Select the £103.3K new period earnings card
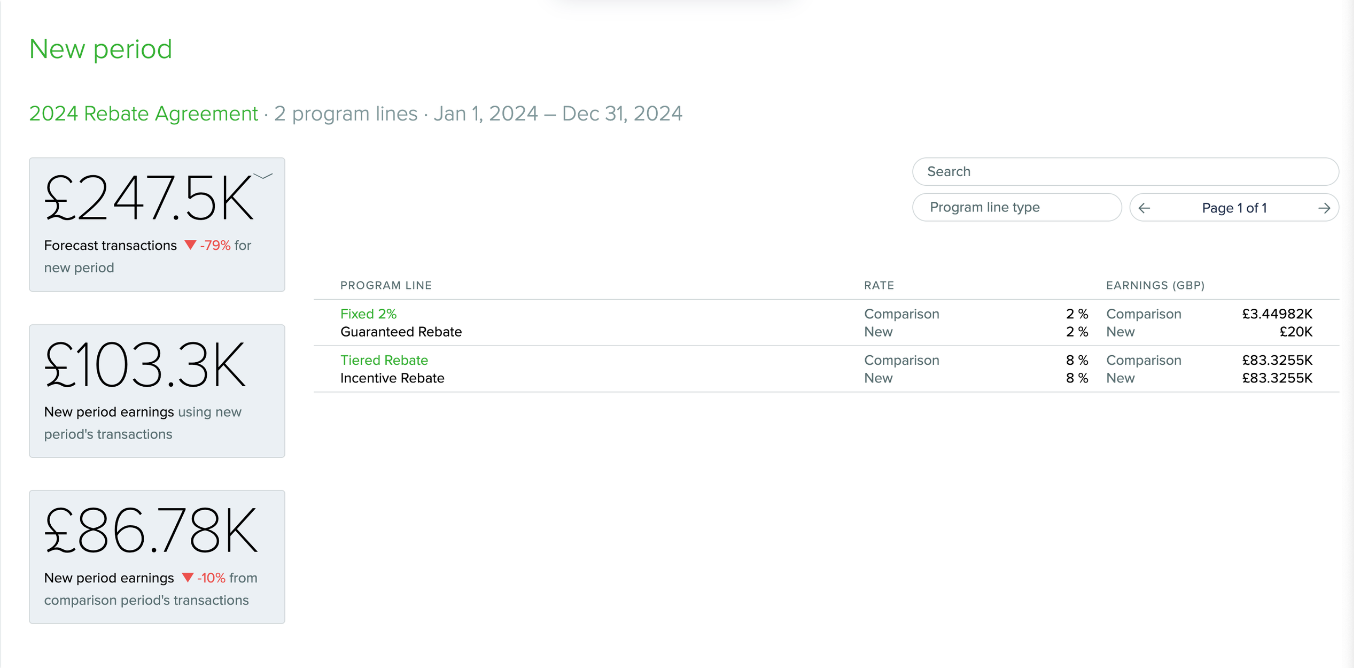This screenshot has width=1354, height=668. tap(157, 391)
